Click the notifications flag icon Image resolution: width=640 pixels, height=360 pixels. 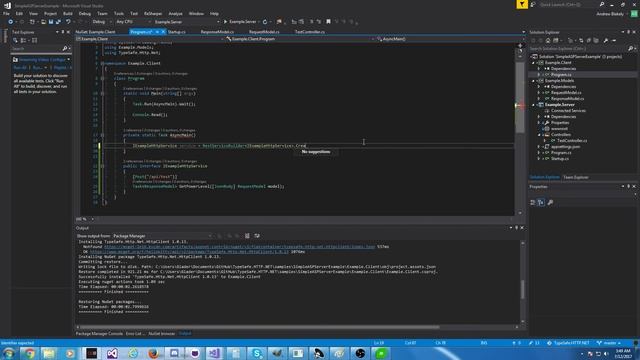tap(522, 4)
